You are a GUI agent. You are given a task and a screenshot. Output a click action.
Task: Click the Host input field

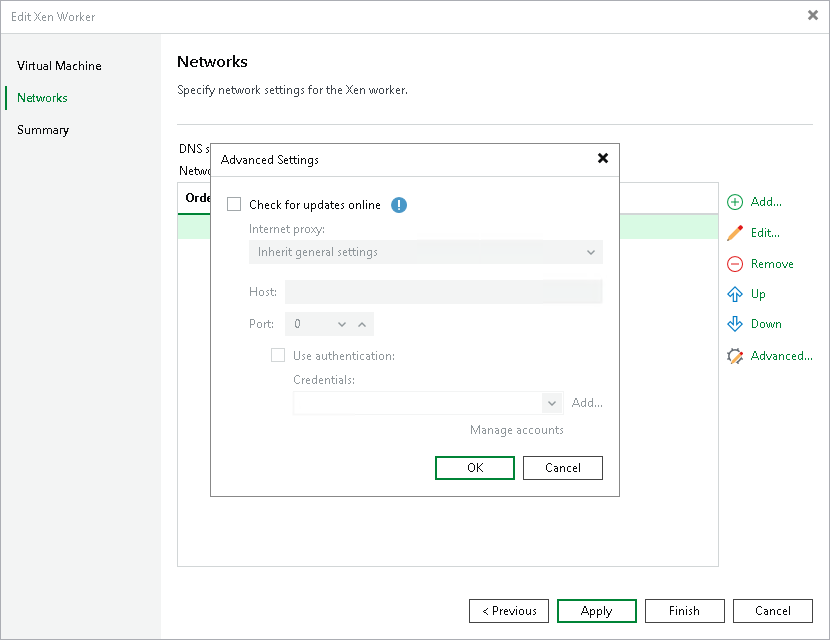coord(444,292)
